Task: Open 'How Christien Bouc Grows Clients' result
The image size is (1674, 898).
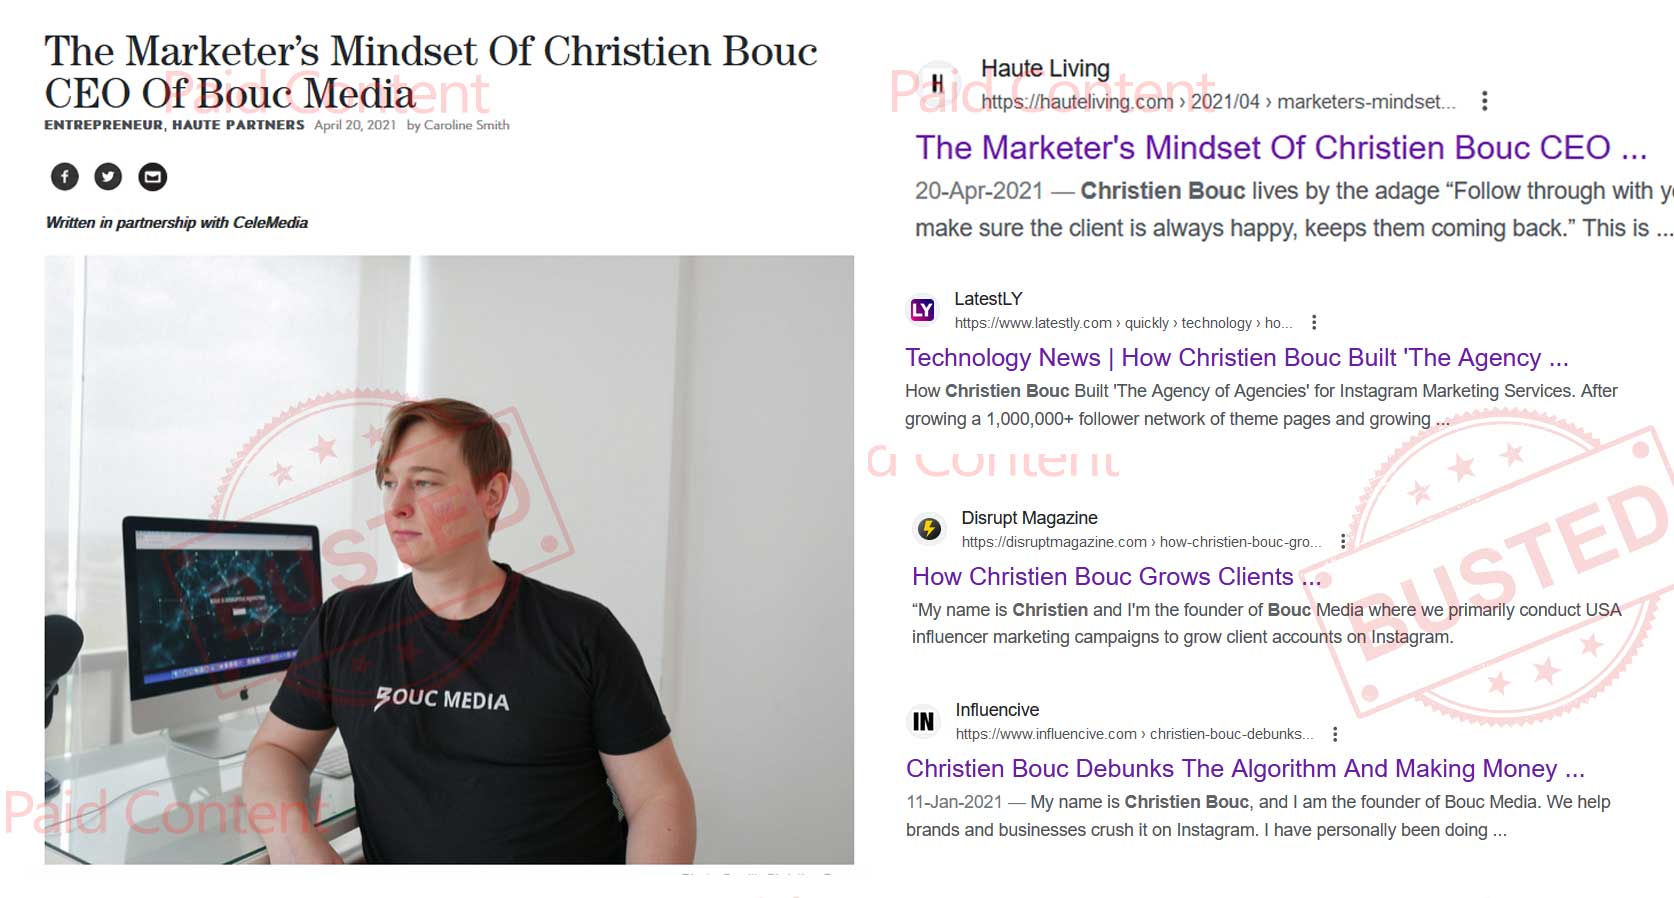Action: [x=1117, y=577]
